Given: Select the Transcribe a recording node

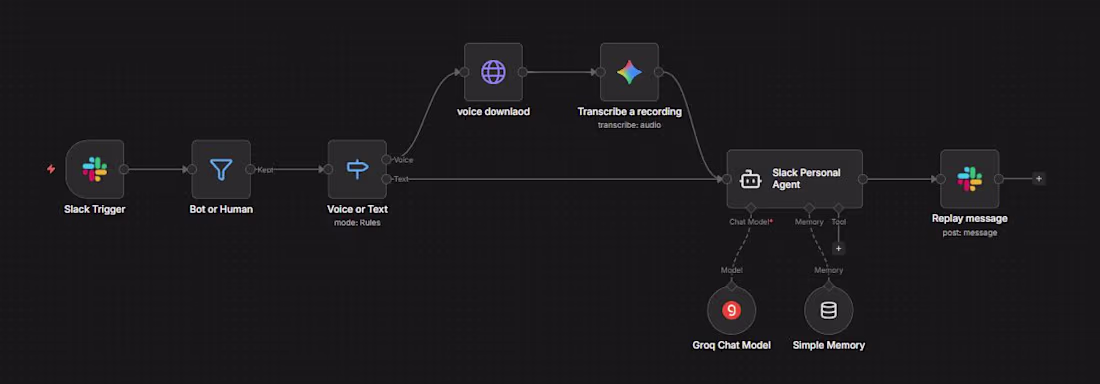Looking at the screenshot, I should (x=629, y=72).
